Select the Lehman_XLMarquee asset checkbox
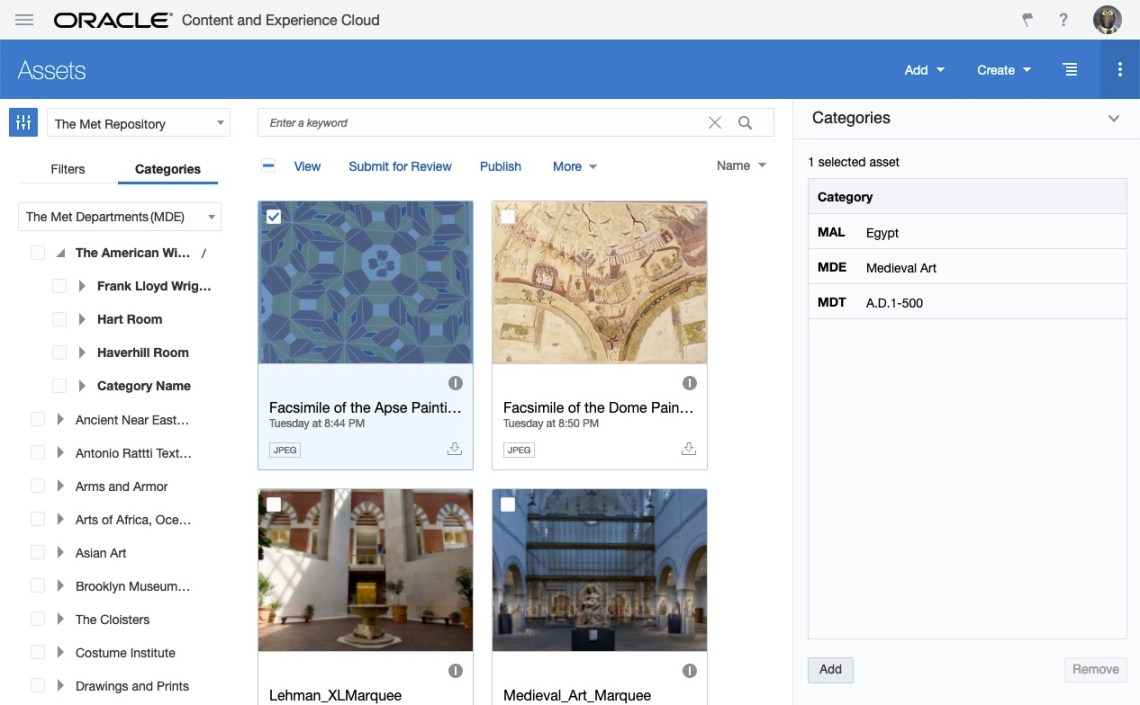This screenshot has height=705, width=1140. pos(274,505)
